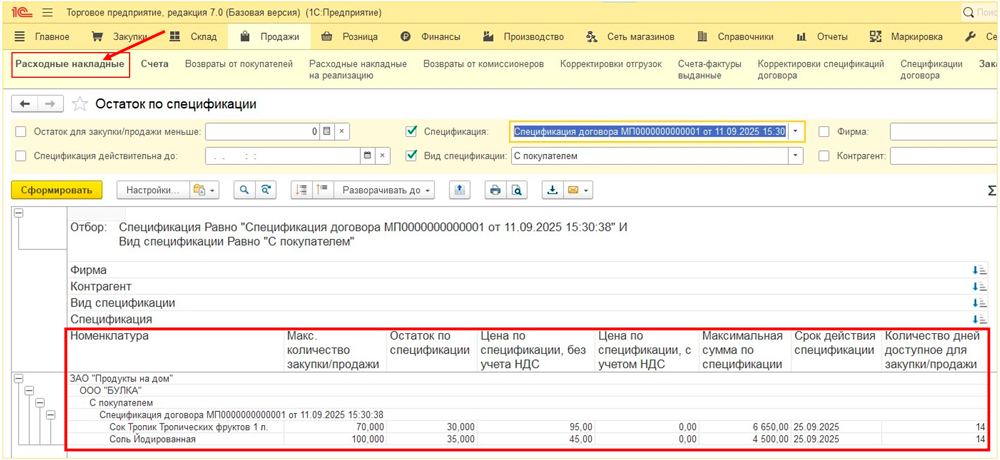Click the back navigation arrow
The height and width of the screenshot is (460, 1000).
tap(25, 104)
